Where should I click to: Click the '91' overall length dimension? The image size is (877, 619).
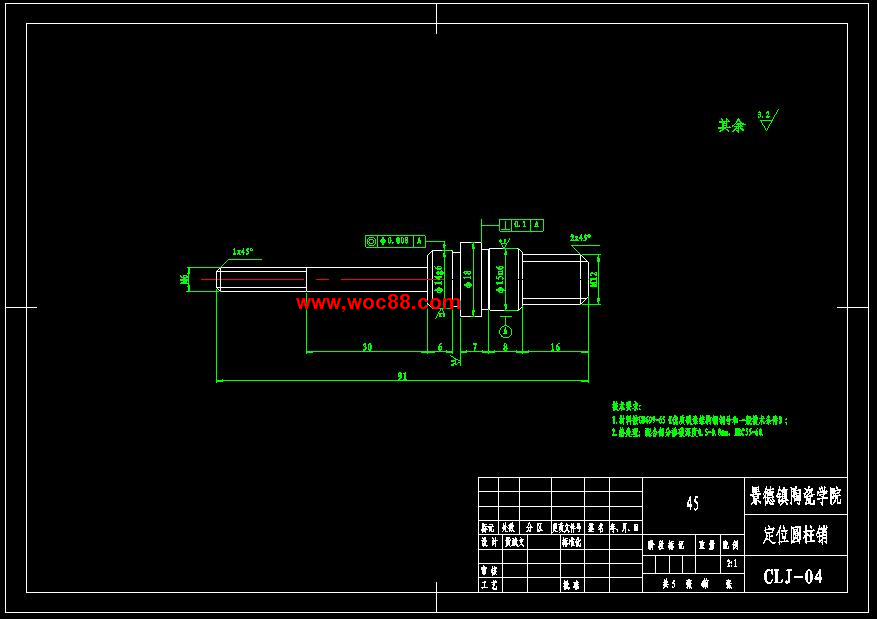pos(402,376)
